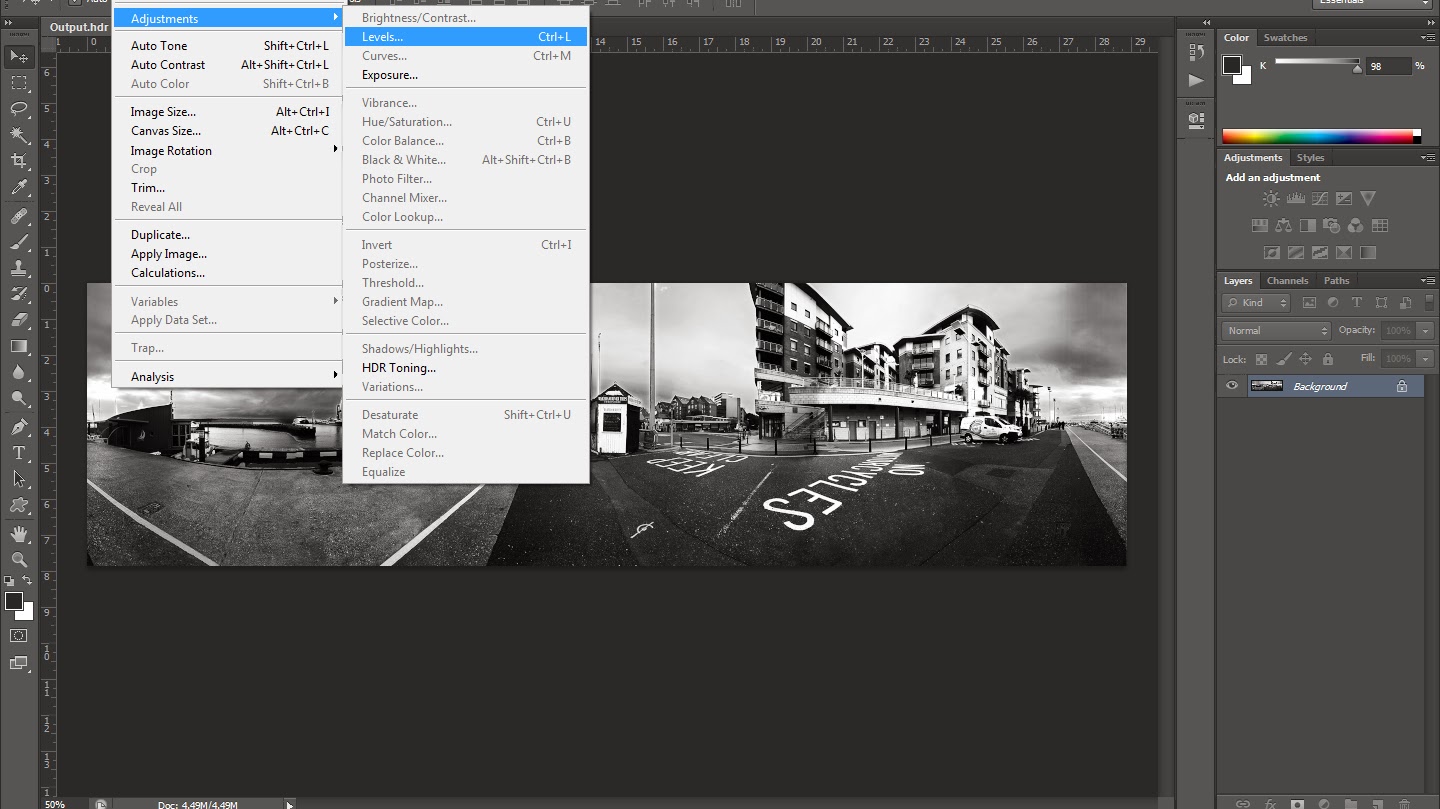
Task: Select the Zoom tool
Action: [19, 560]
